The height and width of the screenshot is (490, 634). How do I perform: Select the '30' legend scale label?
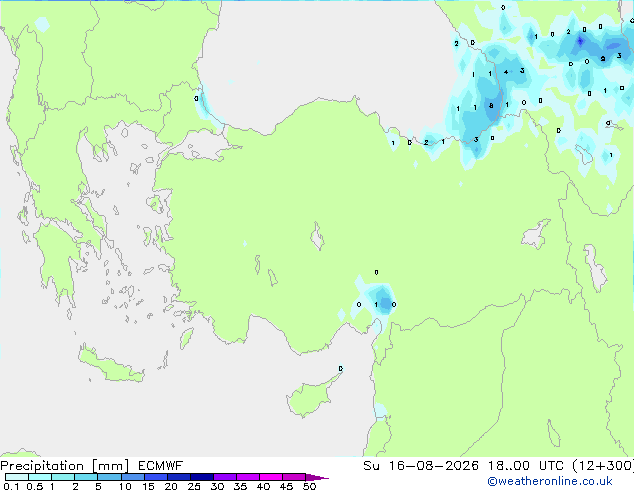217,486
